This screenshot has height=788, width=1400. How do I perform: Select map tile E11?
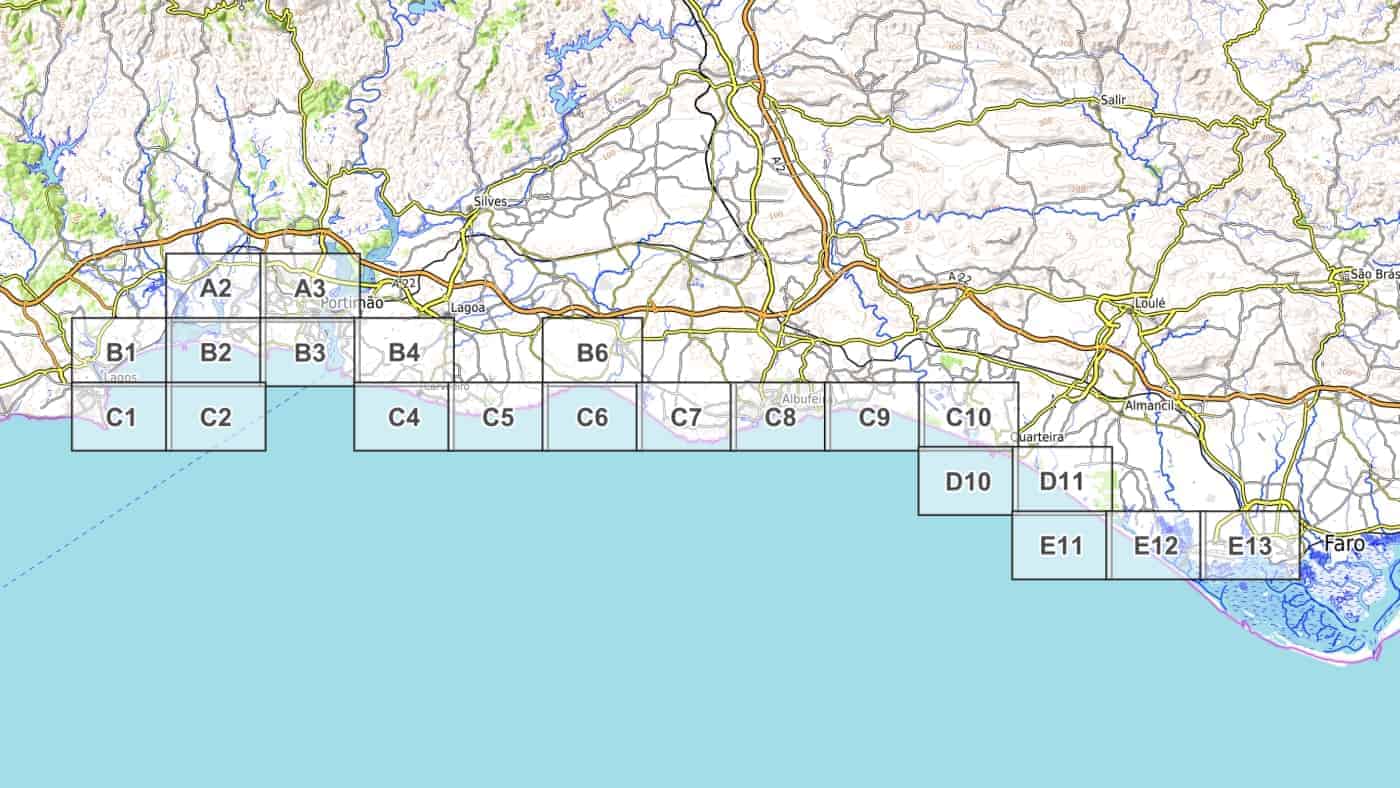(x=1061, y=546)
